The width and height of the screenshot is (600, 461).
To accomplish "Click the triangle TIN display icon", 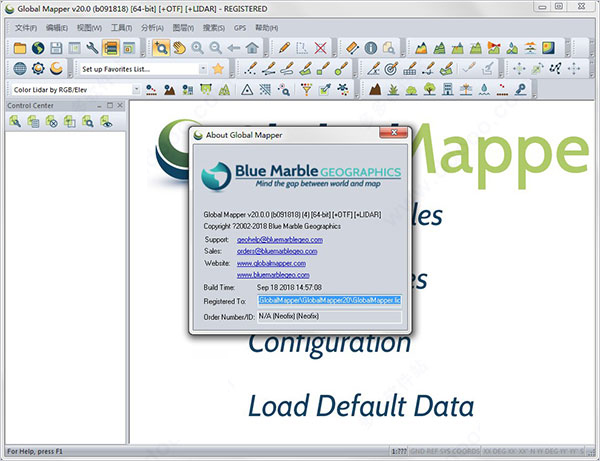I will tap(247, 90).
